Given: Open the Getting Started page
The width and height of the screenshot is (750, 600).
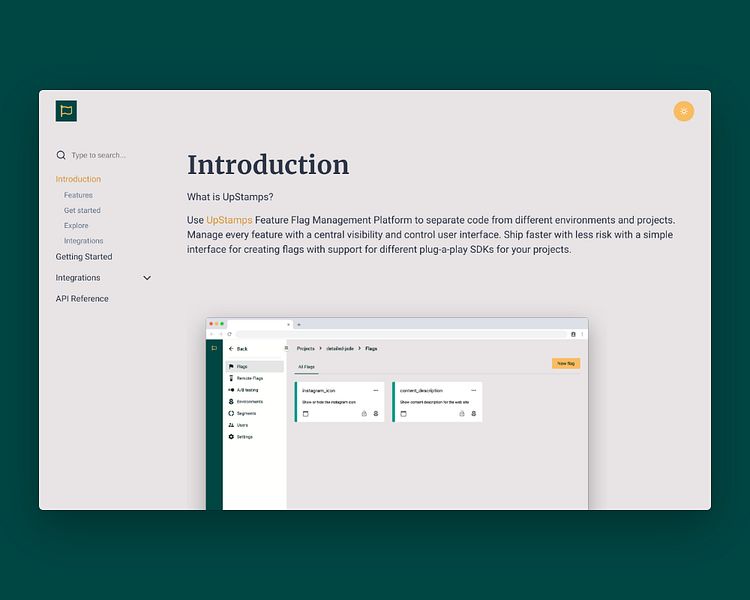Looking at the screenshot, I should coord(84,256).
